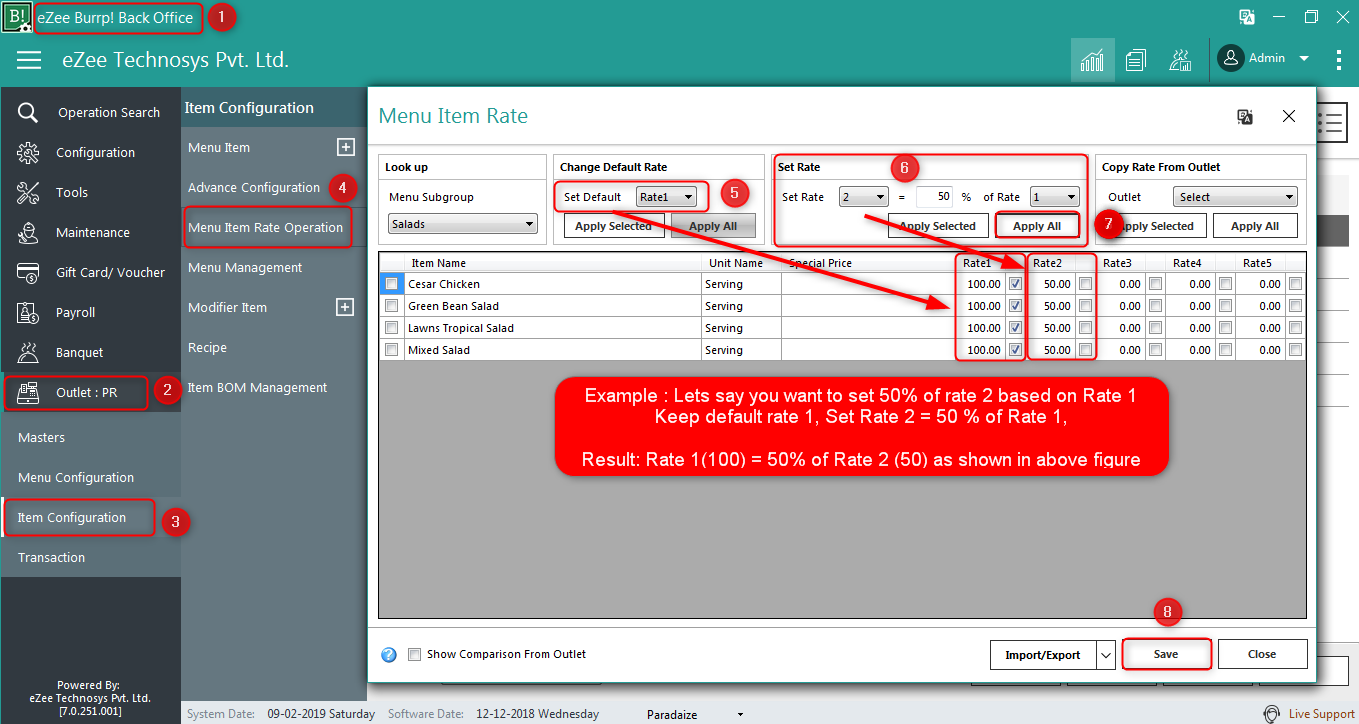Click the Outlet : PR register icon
Viewport: 1359px width, 724px height.
(x=28, y=392)
